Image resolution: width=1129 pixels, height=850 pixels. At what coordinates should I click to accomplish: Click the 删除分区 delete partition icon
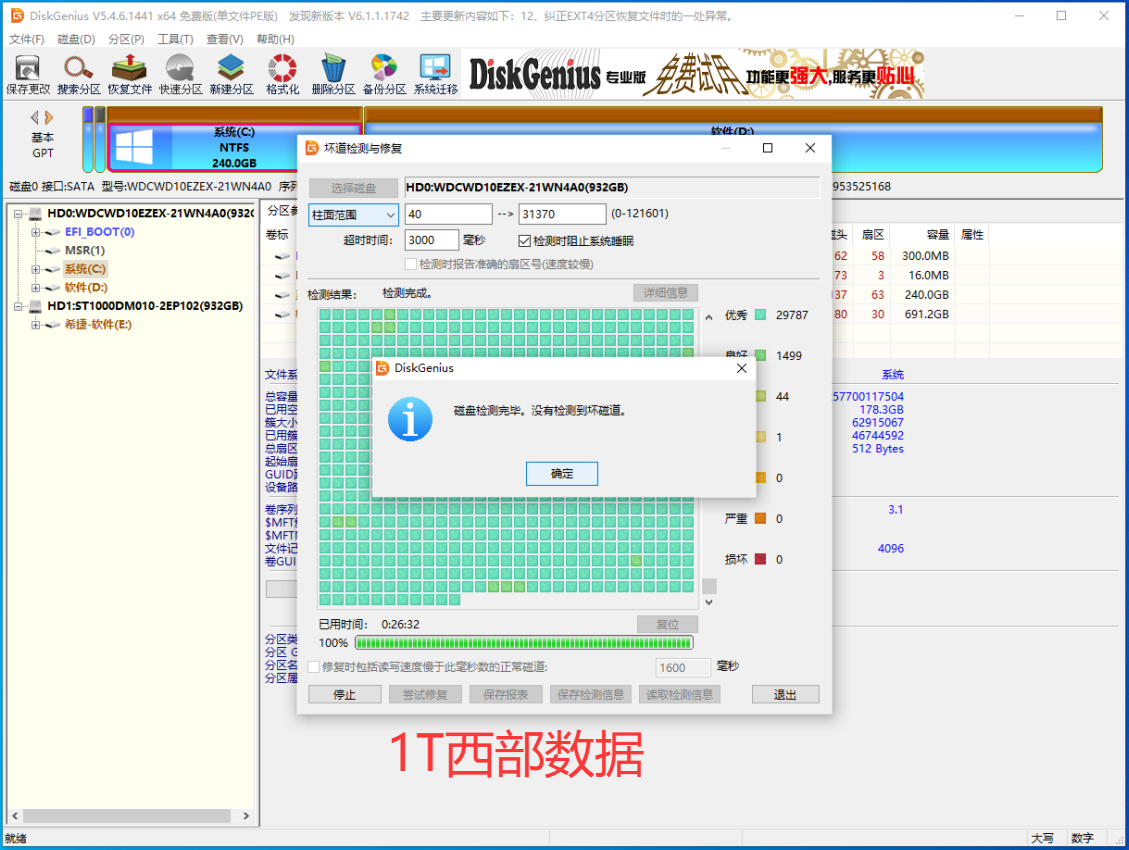pyautogui.click(x=333, y=74)
